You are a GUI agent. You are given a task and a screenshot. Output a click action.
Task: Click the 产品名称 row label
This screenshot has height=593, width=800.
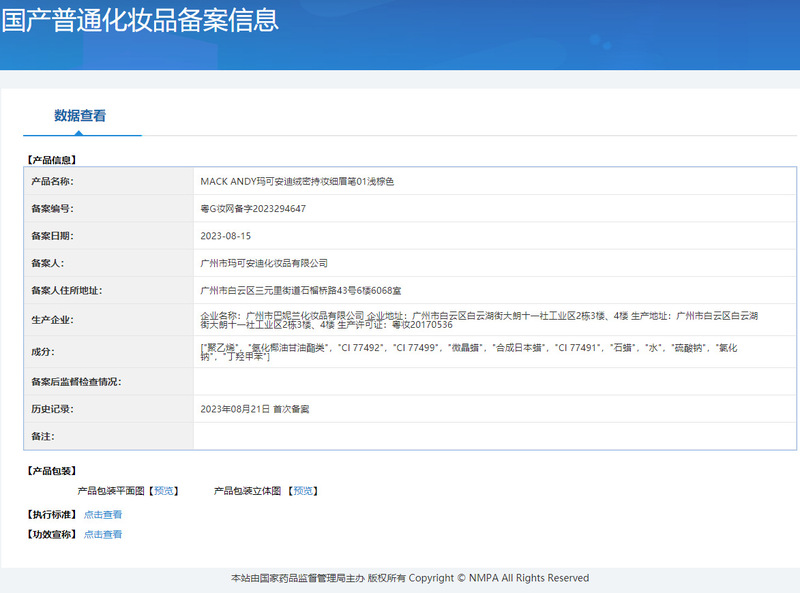click(x=53, y=182)
